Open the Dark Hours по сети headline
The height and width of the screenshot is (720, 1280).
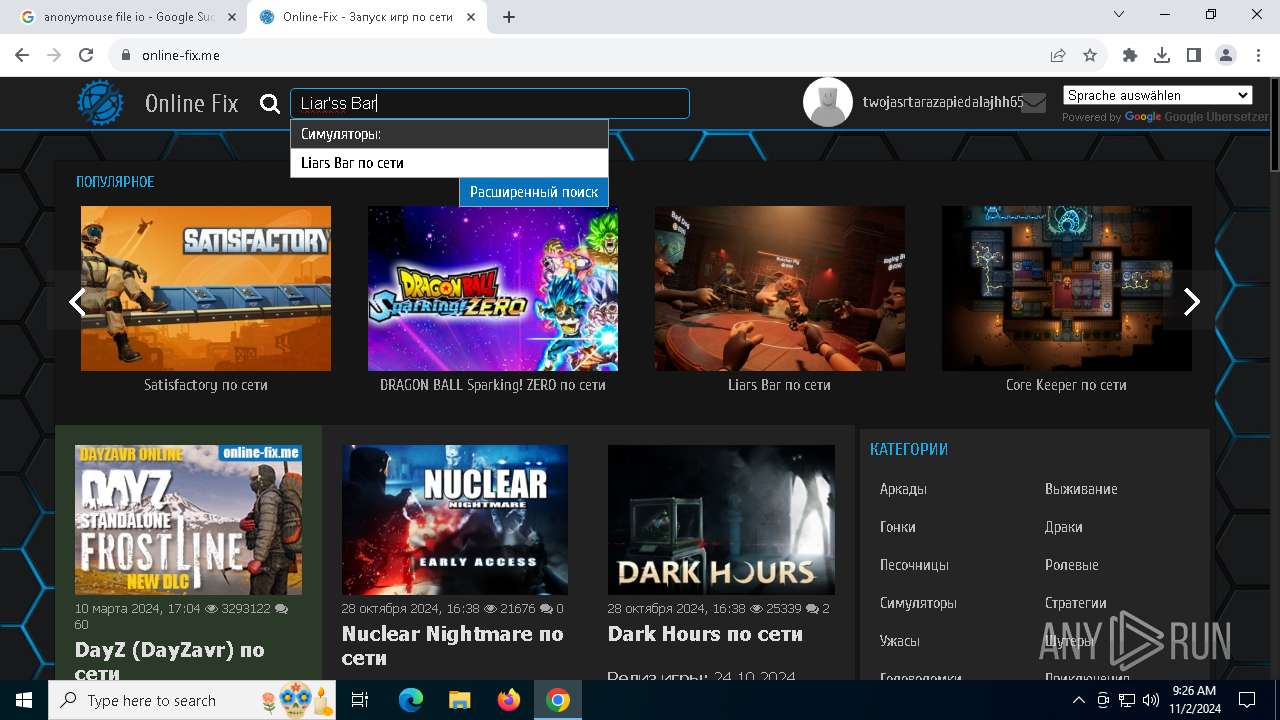[705, 634]
